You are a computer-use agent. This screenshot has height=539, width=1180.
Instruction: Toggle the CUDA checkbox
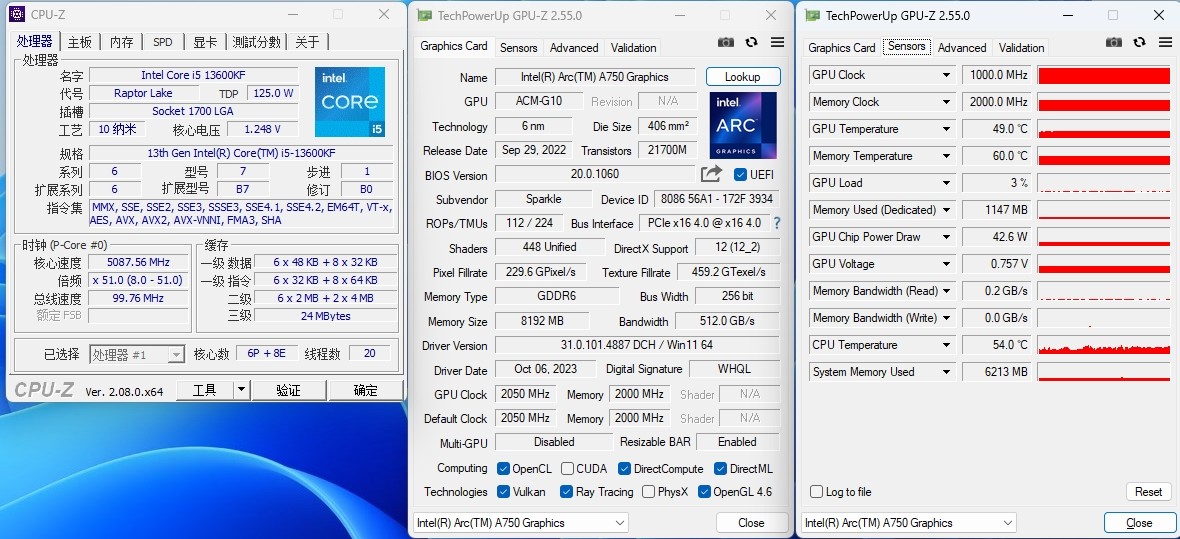(567, 469)
